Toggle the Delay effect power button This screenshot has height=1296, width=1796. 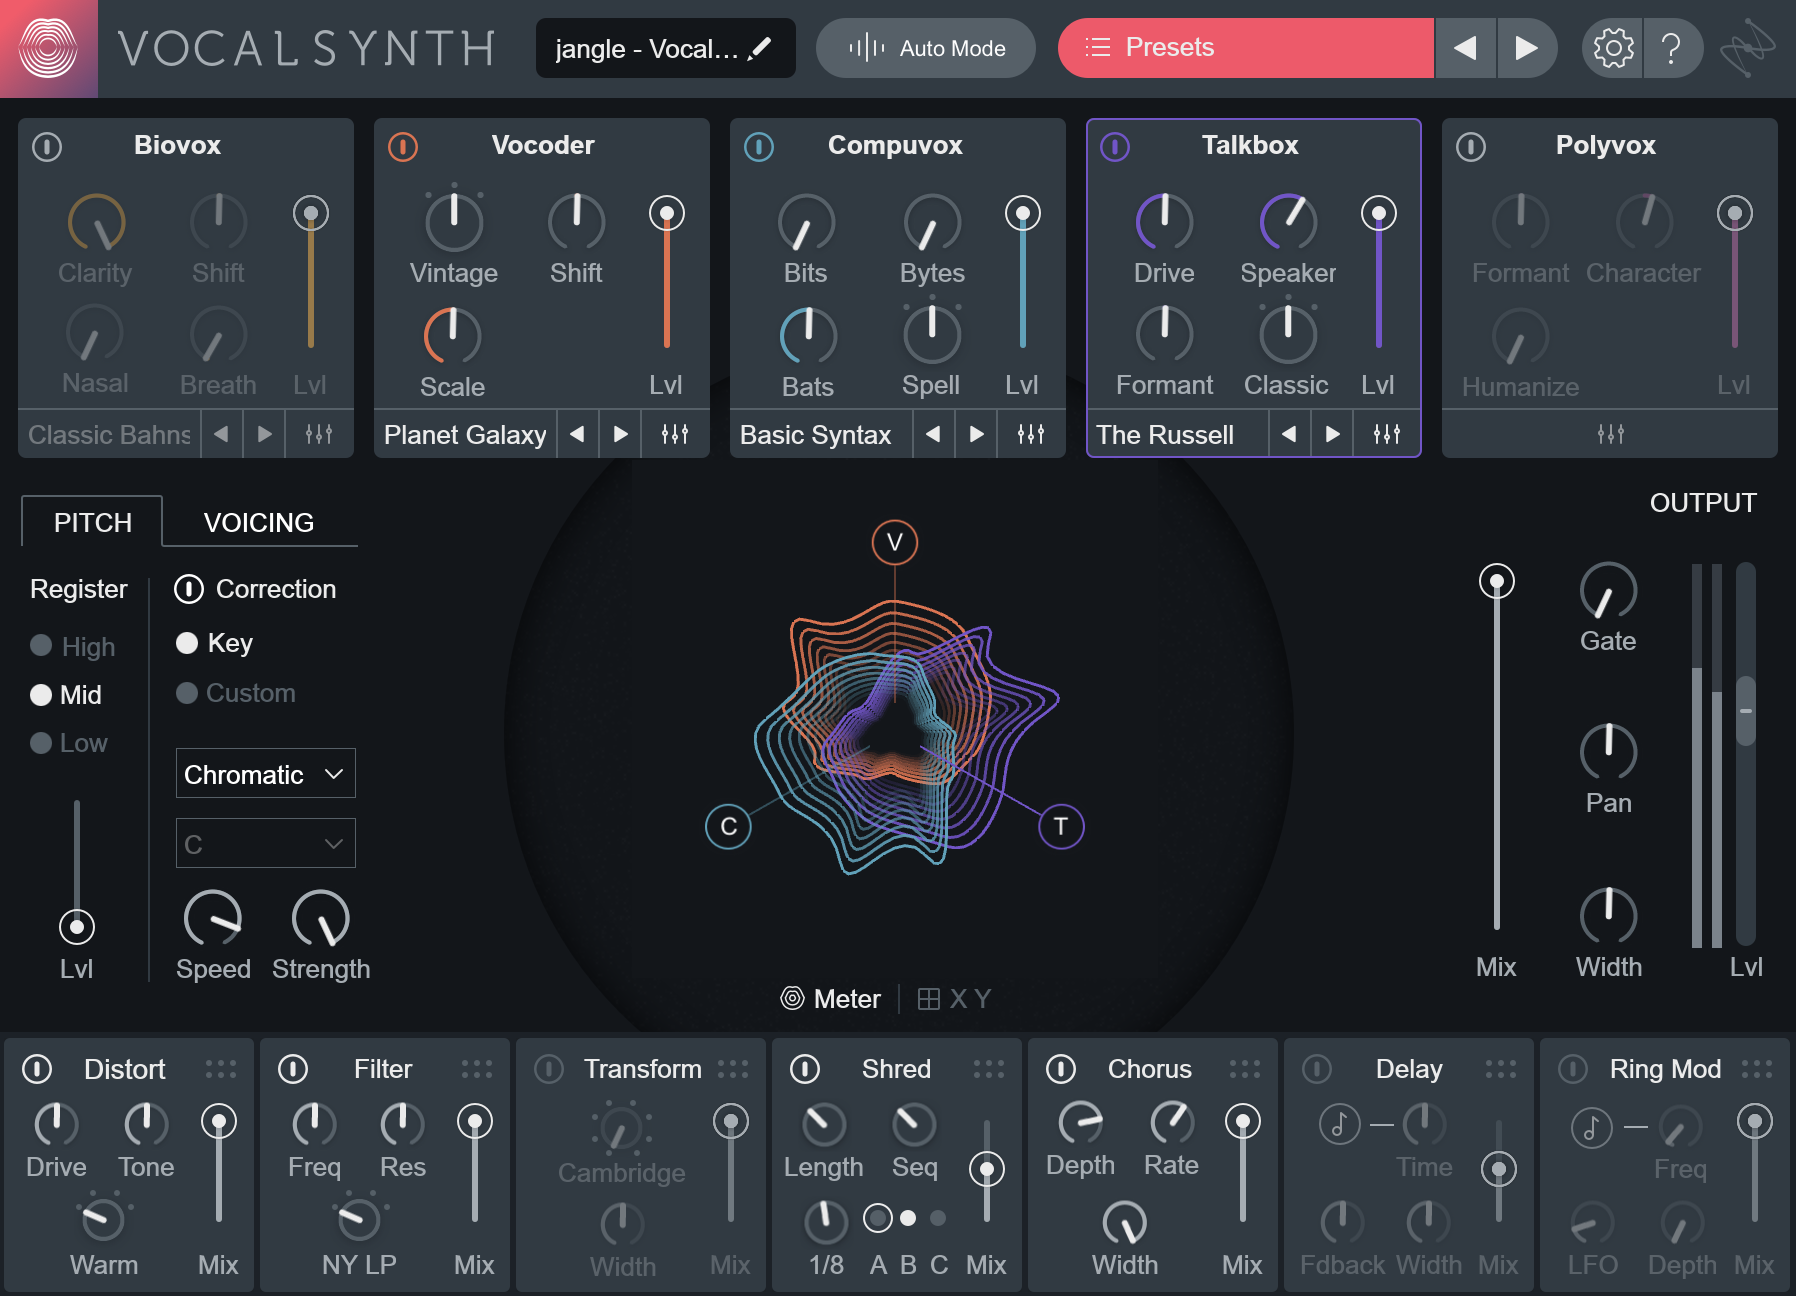click(x=1317, y=1069)
